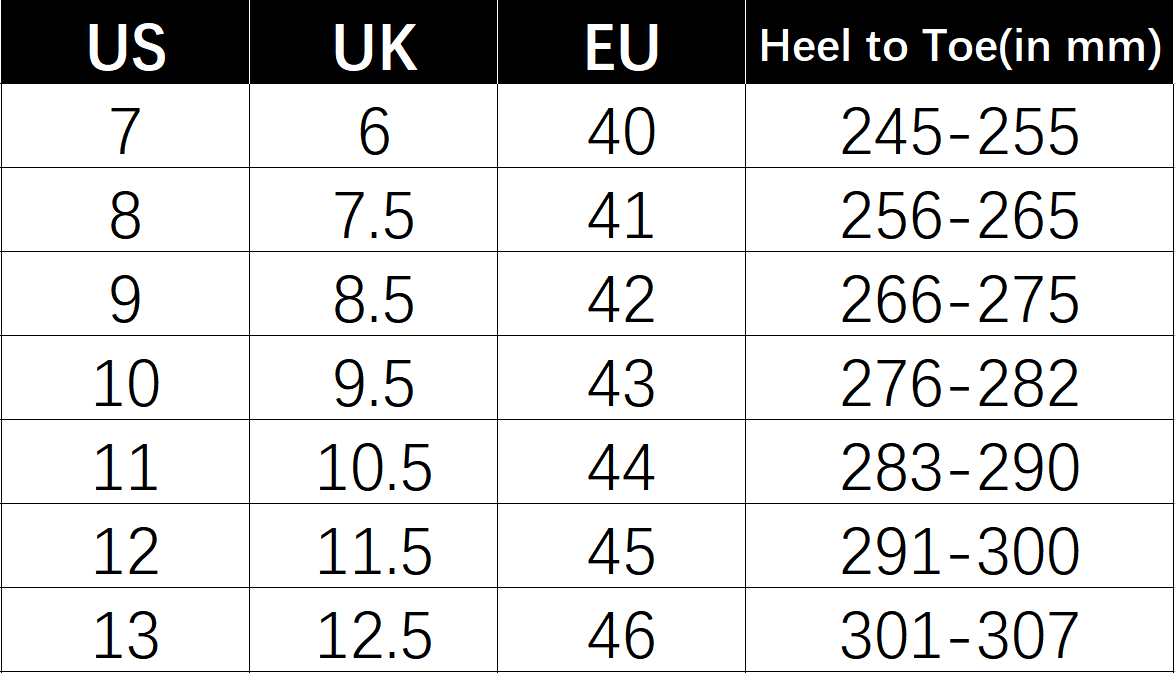Select the EU size 46 cell

[621, 630]
